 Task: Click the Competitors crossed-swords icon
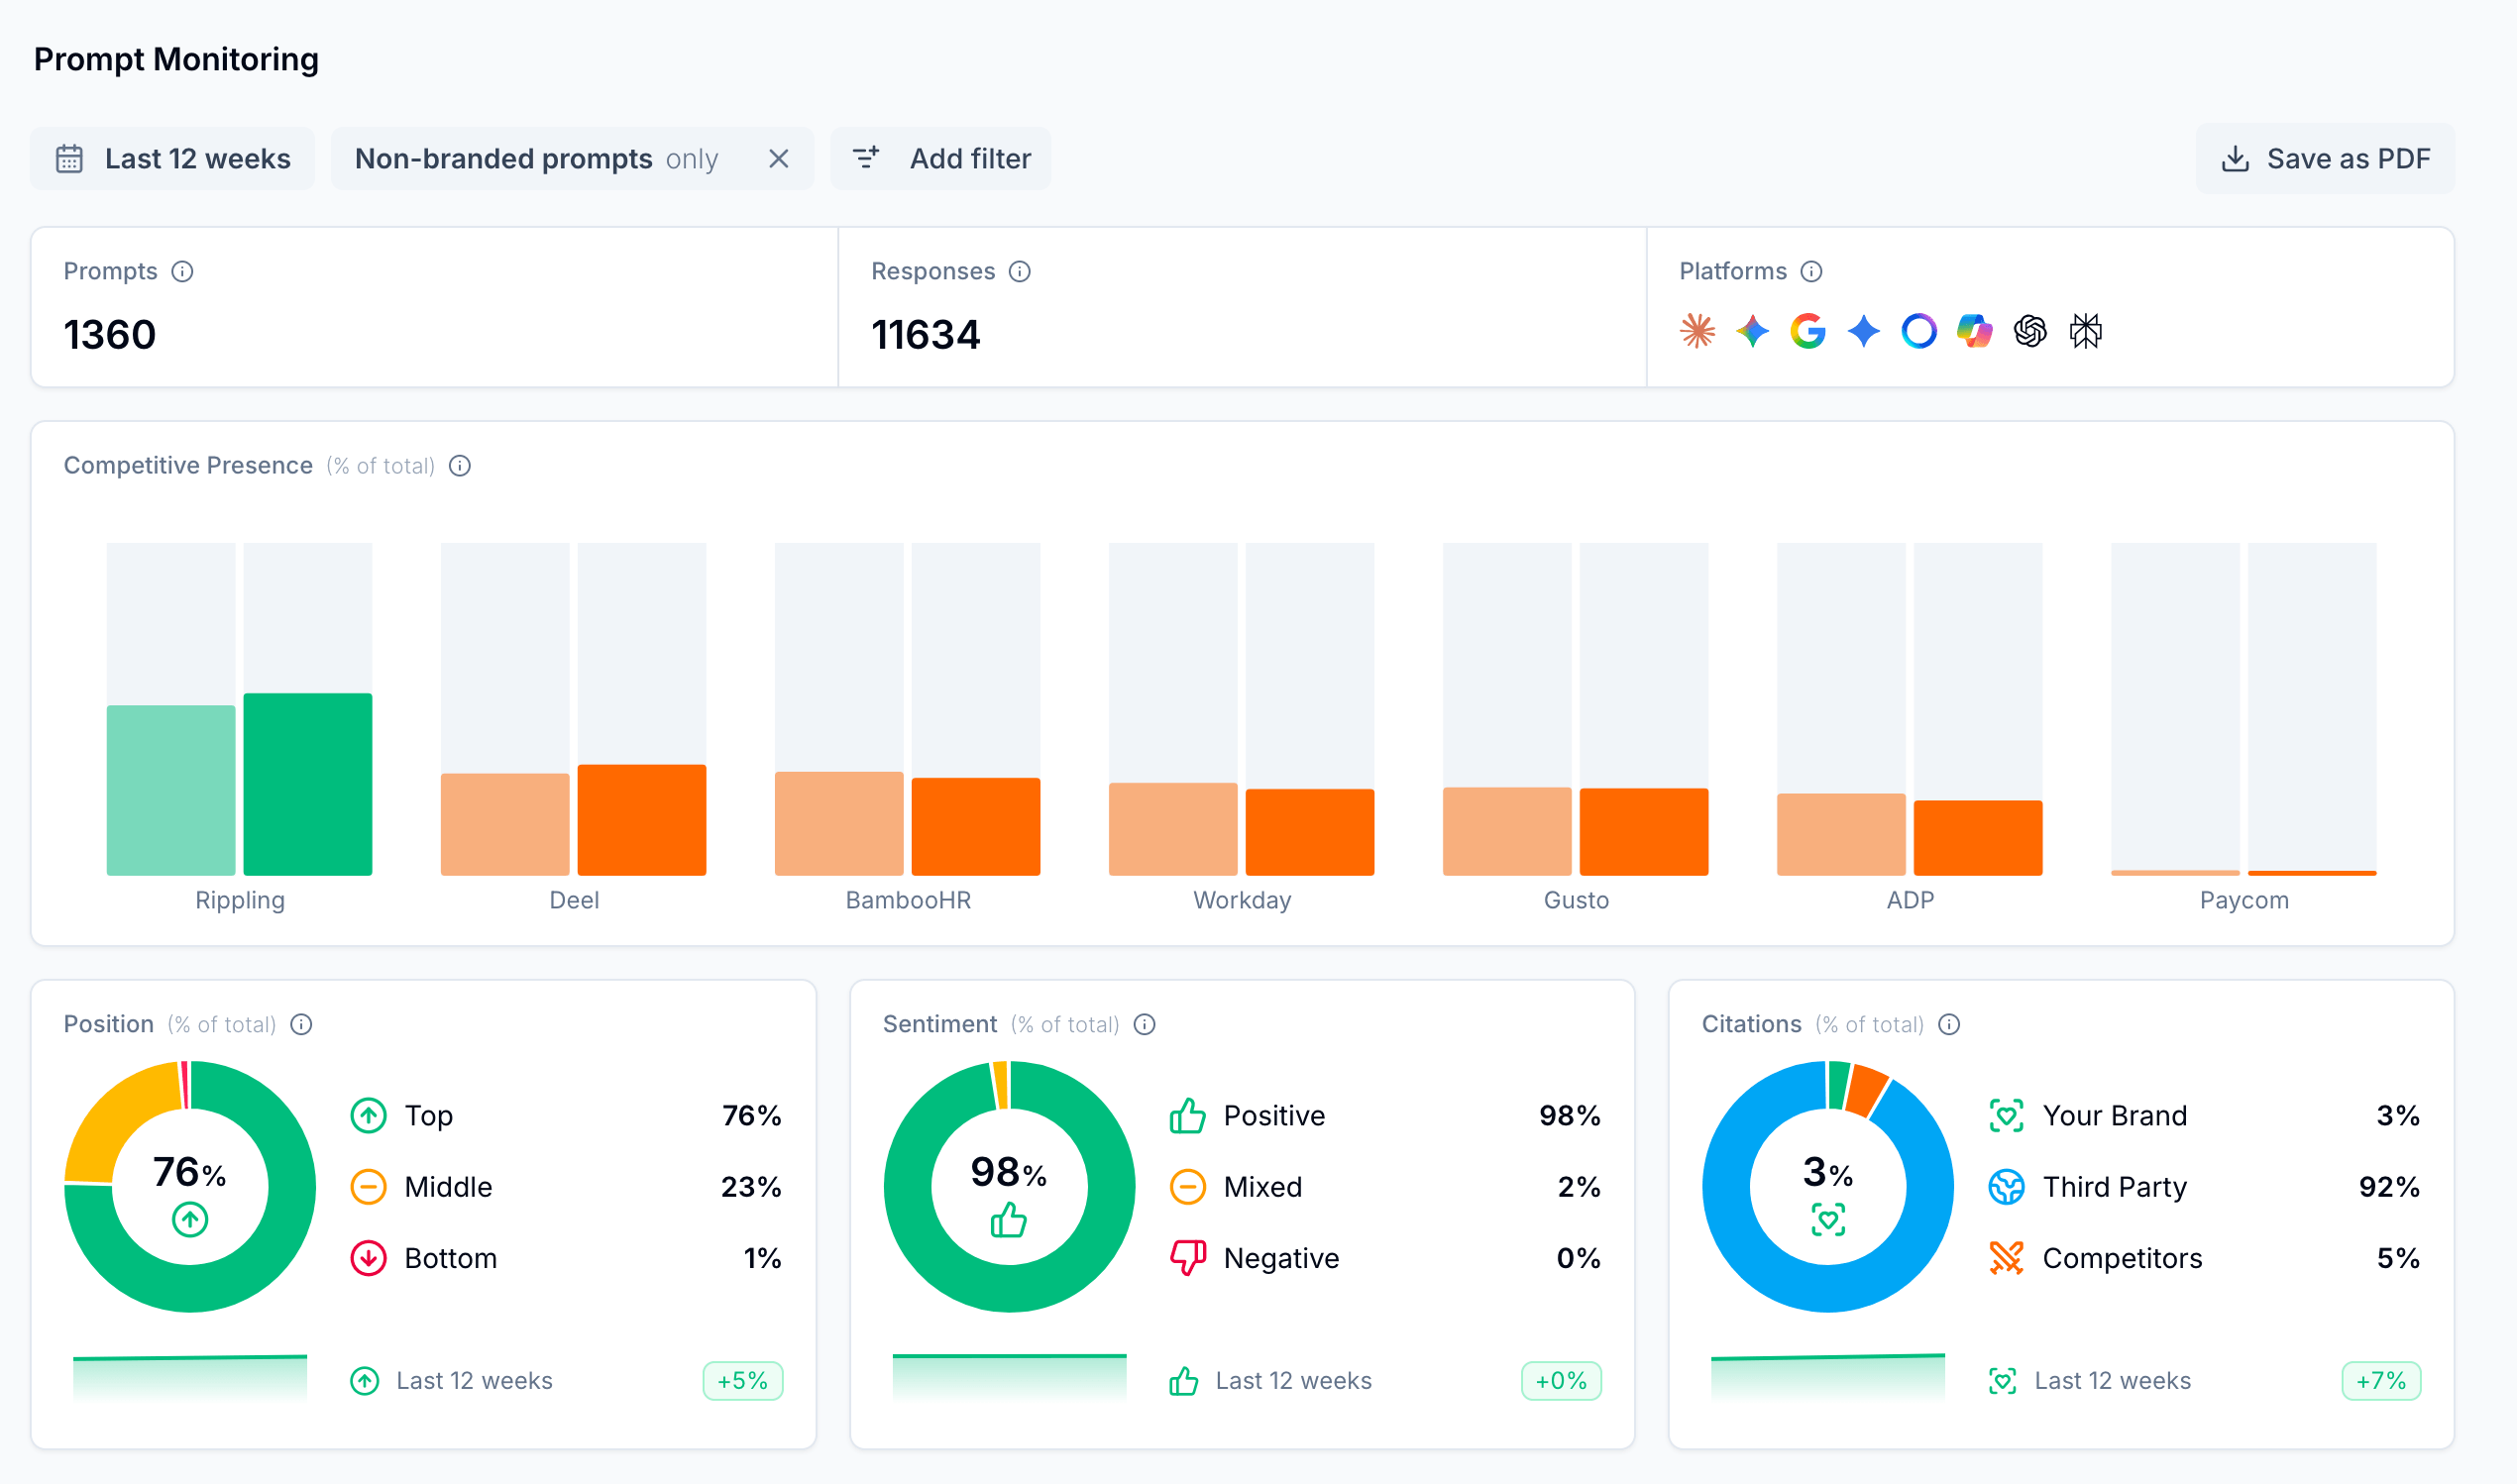2006,1258
